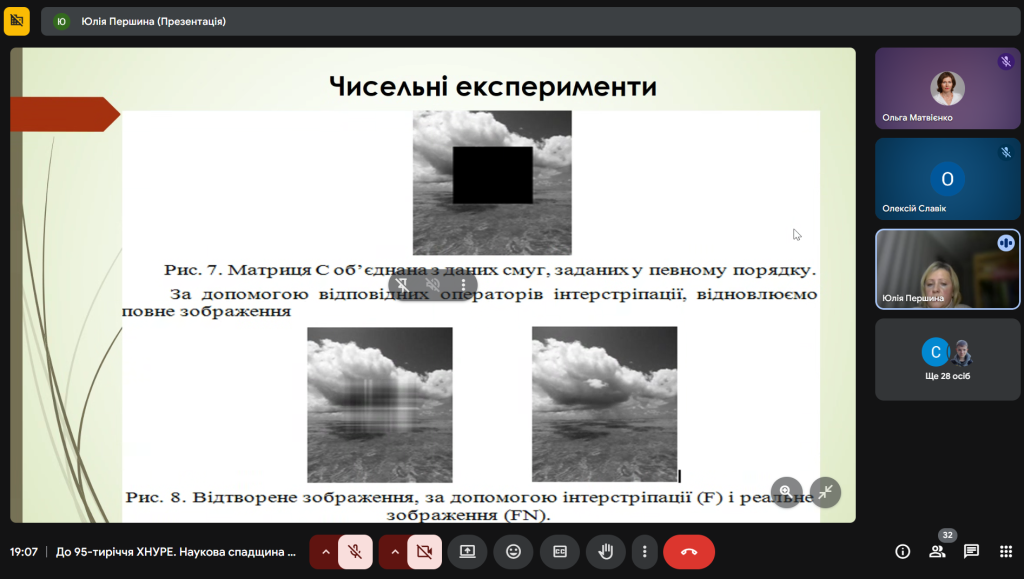
Task: Open the Activities grid icon
Action: (x=1005, y=551)
